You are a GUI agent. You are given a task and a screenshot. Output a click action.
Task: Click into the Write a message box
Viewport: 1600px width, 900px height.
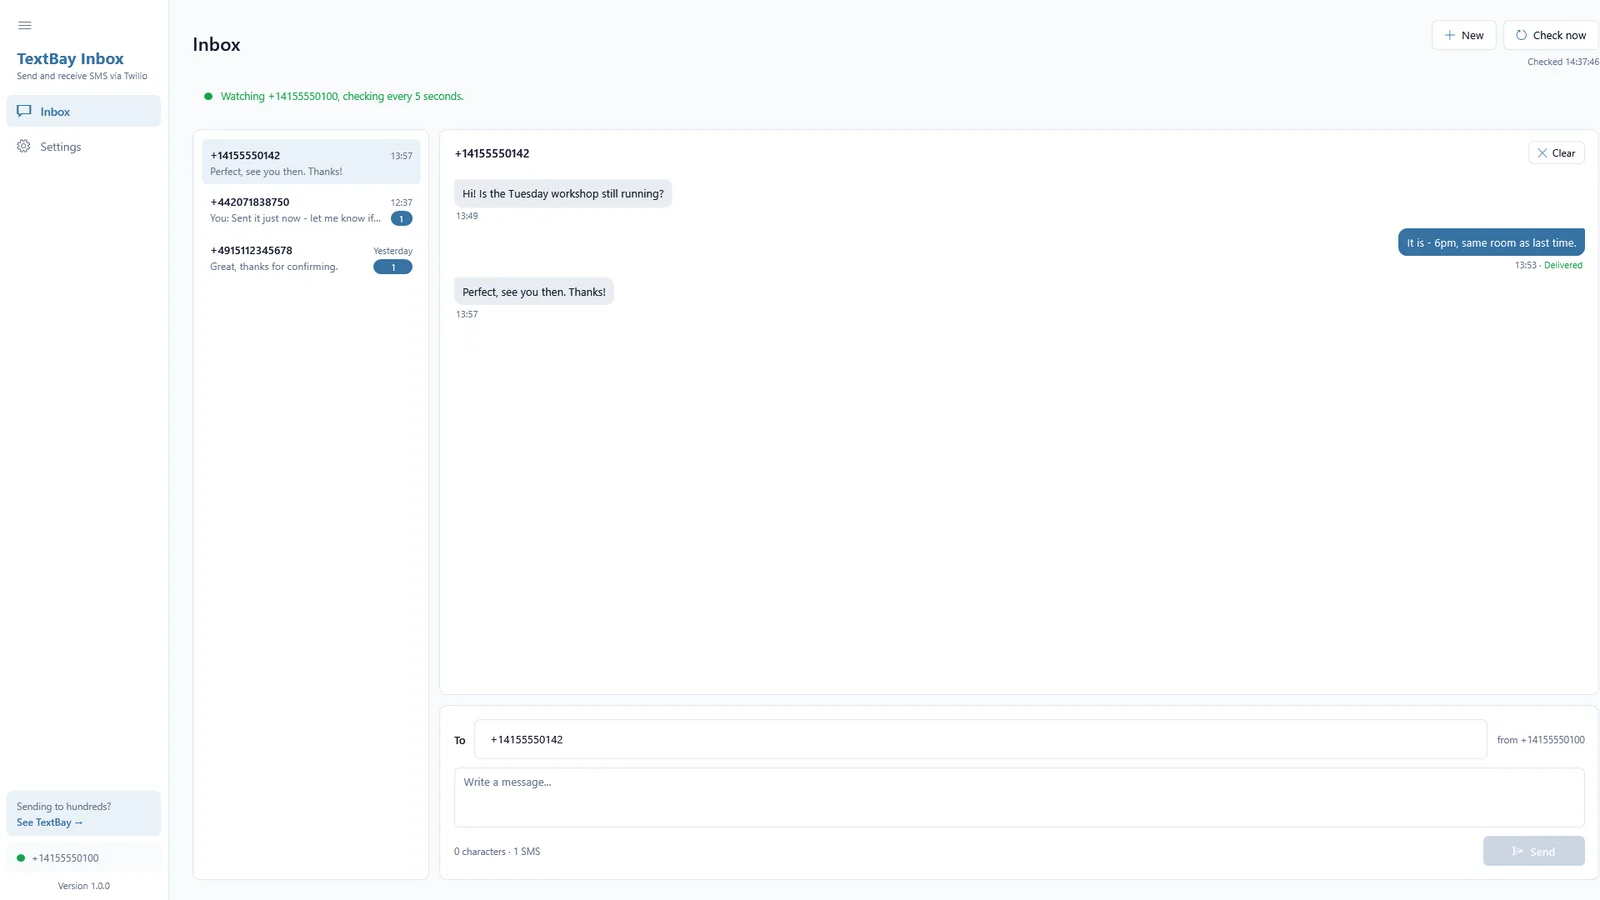1019,797
